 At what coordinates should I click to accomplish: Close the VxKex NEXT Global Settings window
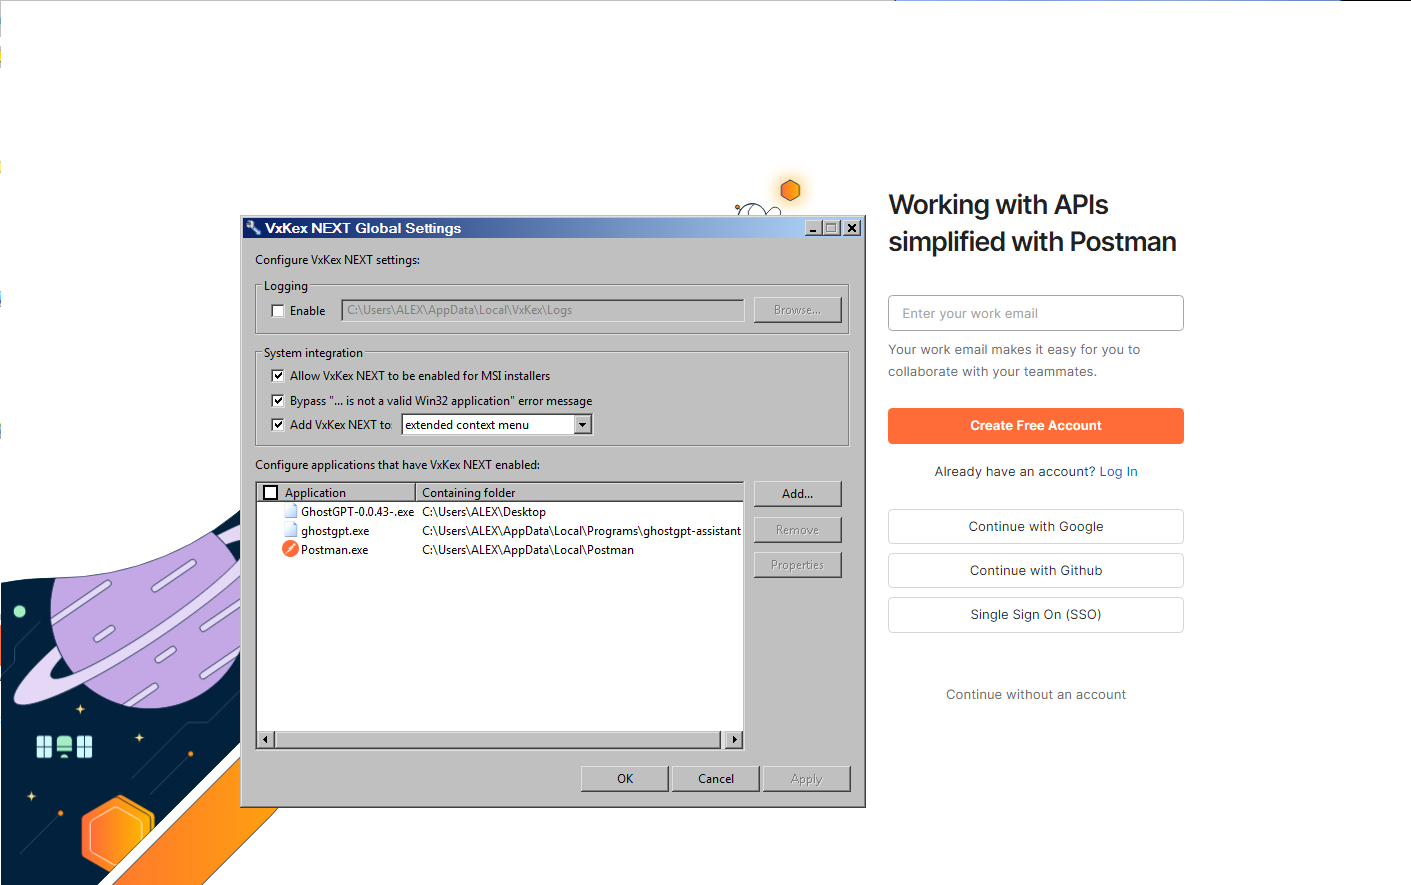pos(852,228)
